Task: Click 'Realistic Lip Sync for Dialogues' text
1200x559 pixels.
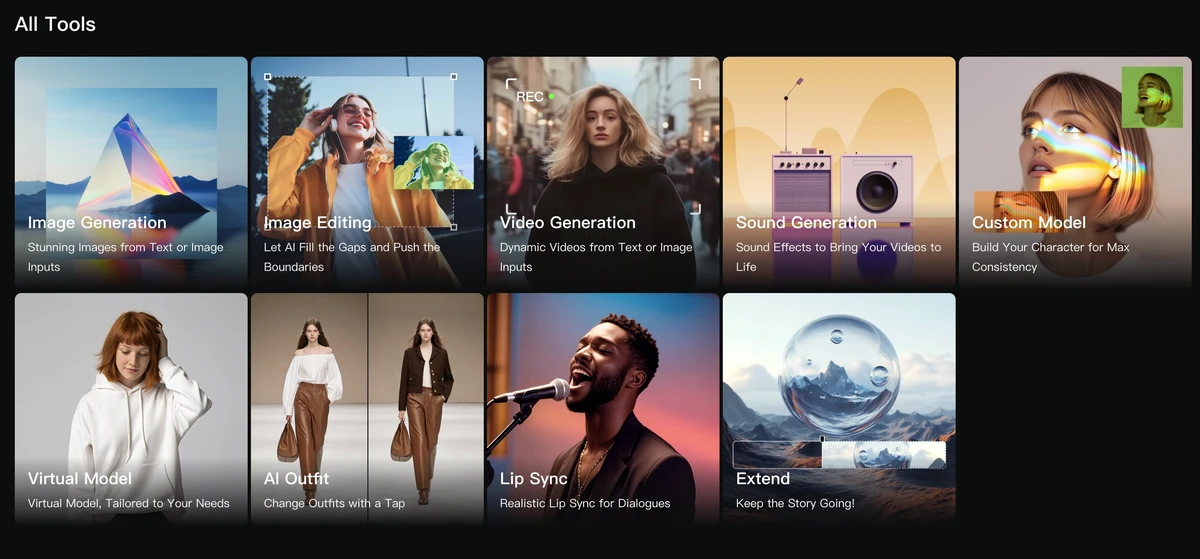Action: coord(585,503)
